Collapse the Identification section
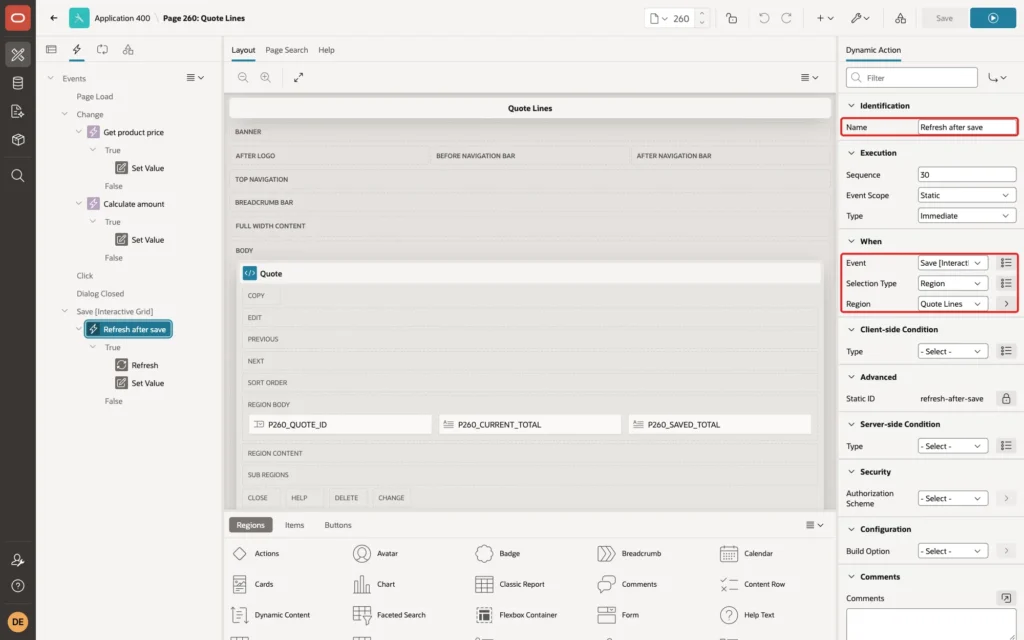Image resolution: width=1024 pixels, height=640 pixels. 851,105
